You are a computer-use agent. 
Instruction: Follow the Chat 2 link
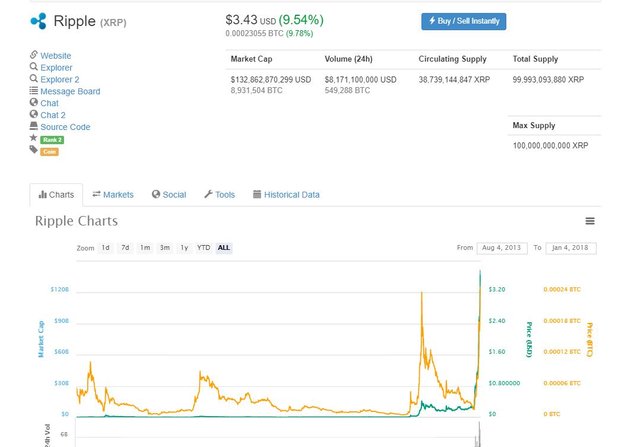53,115
